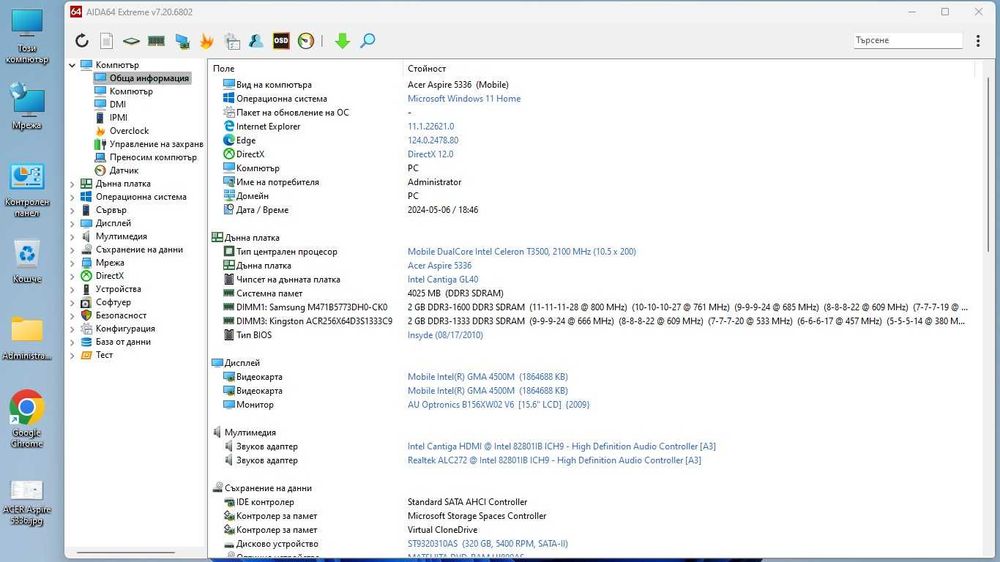Screen dimensions: 1000x562
Task: Select the Безопасност tree item
Action: coord(121,315)
